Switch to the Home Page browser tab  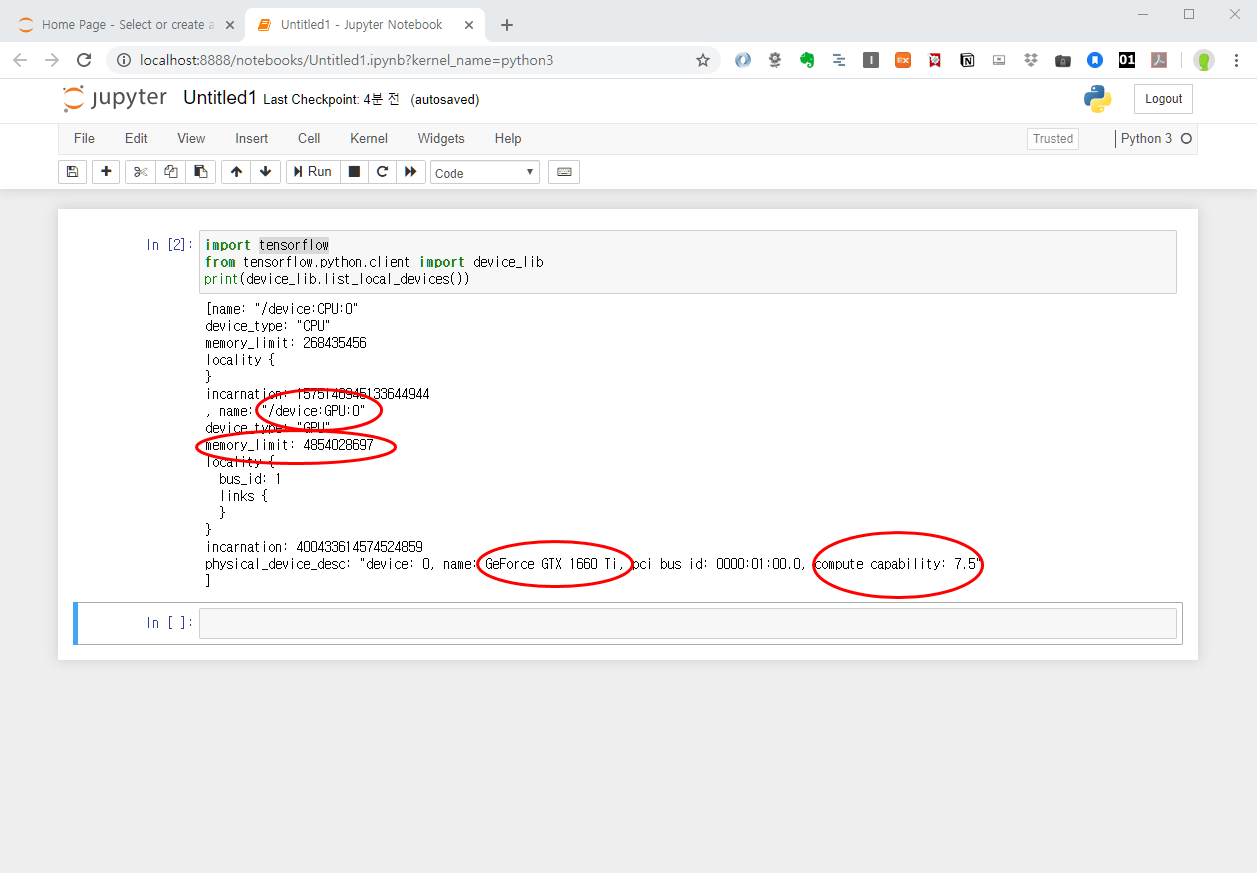pos(126,25)
